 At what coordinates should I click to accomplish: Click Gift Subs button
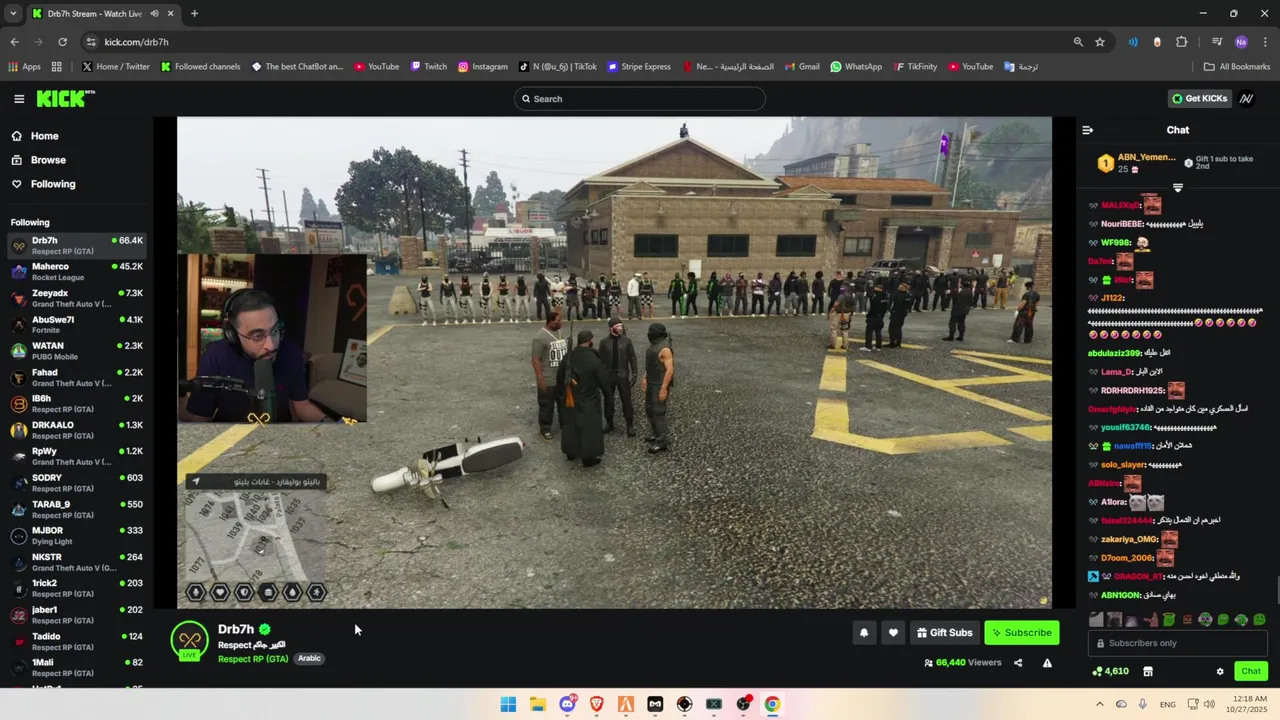[x=944, y=633]
